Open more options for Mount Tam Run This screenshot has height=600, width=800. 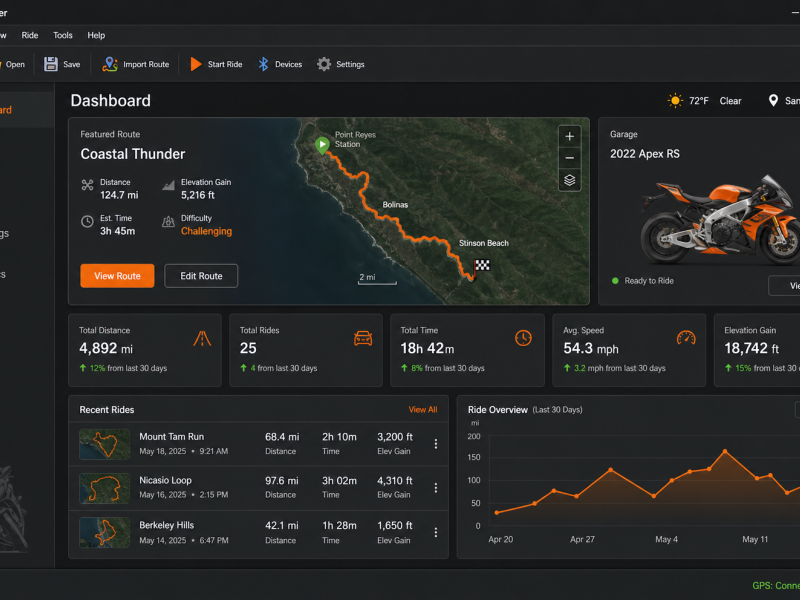(436, 444)
